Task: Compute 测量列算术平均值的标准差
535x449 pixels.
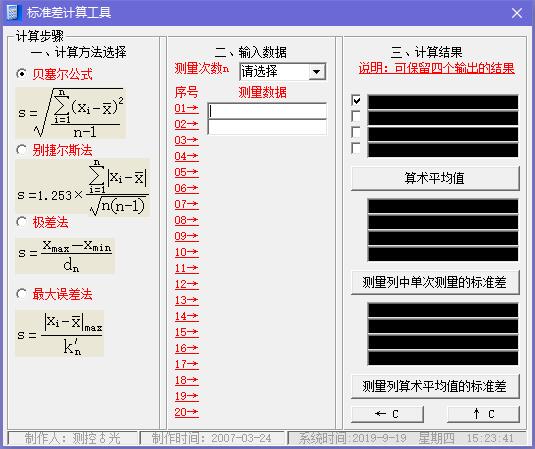Action: [x=435, y=386]
